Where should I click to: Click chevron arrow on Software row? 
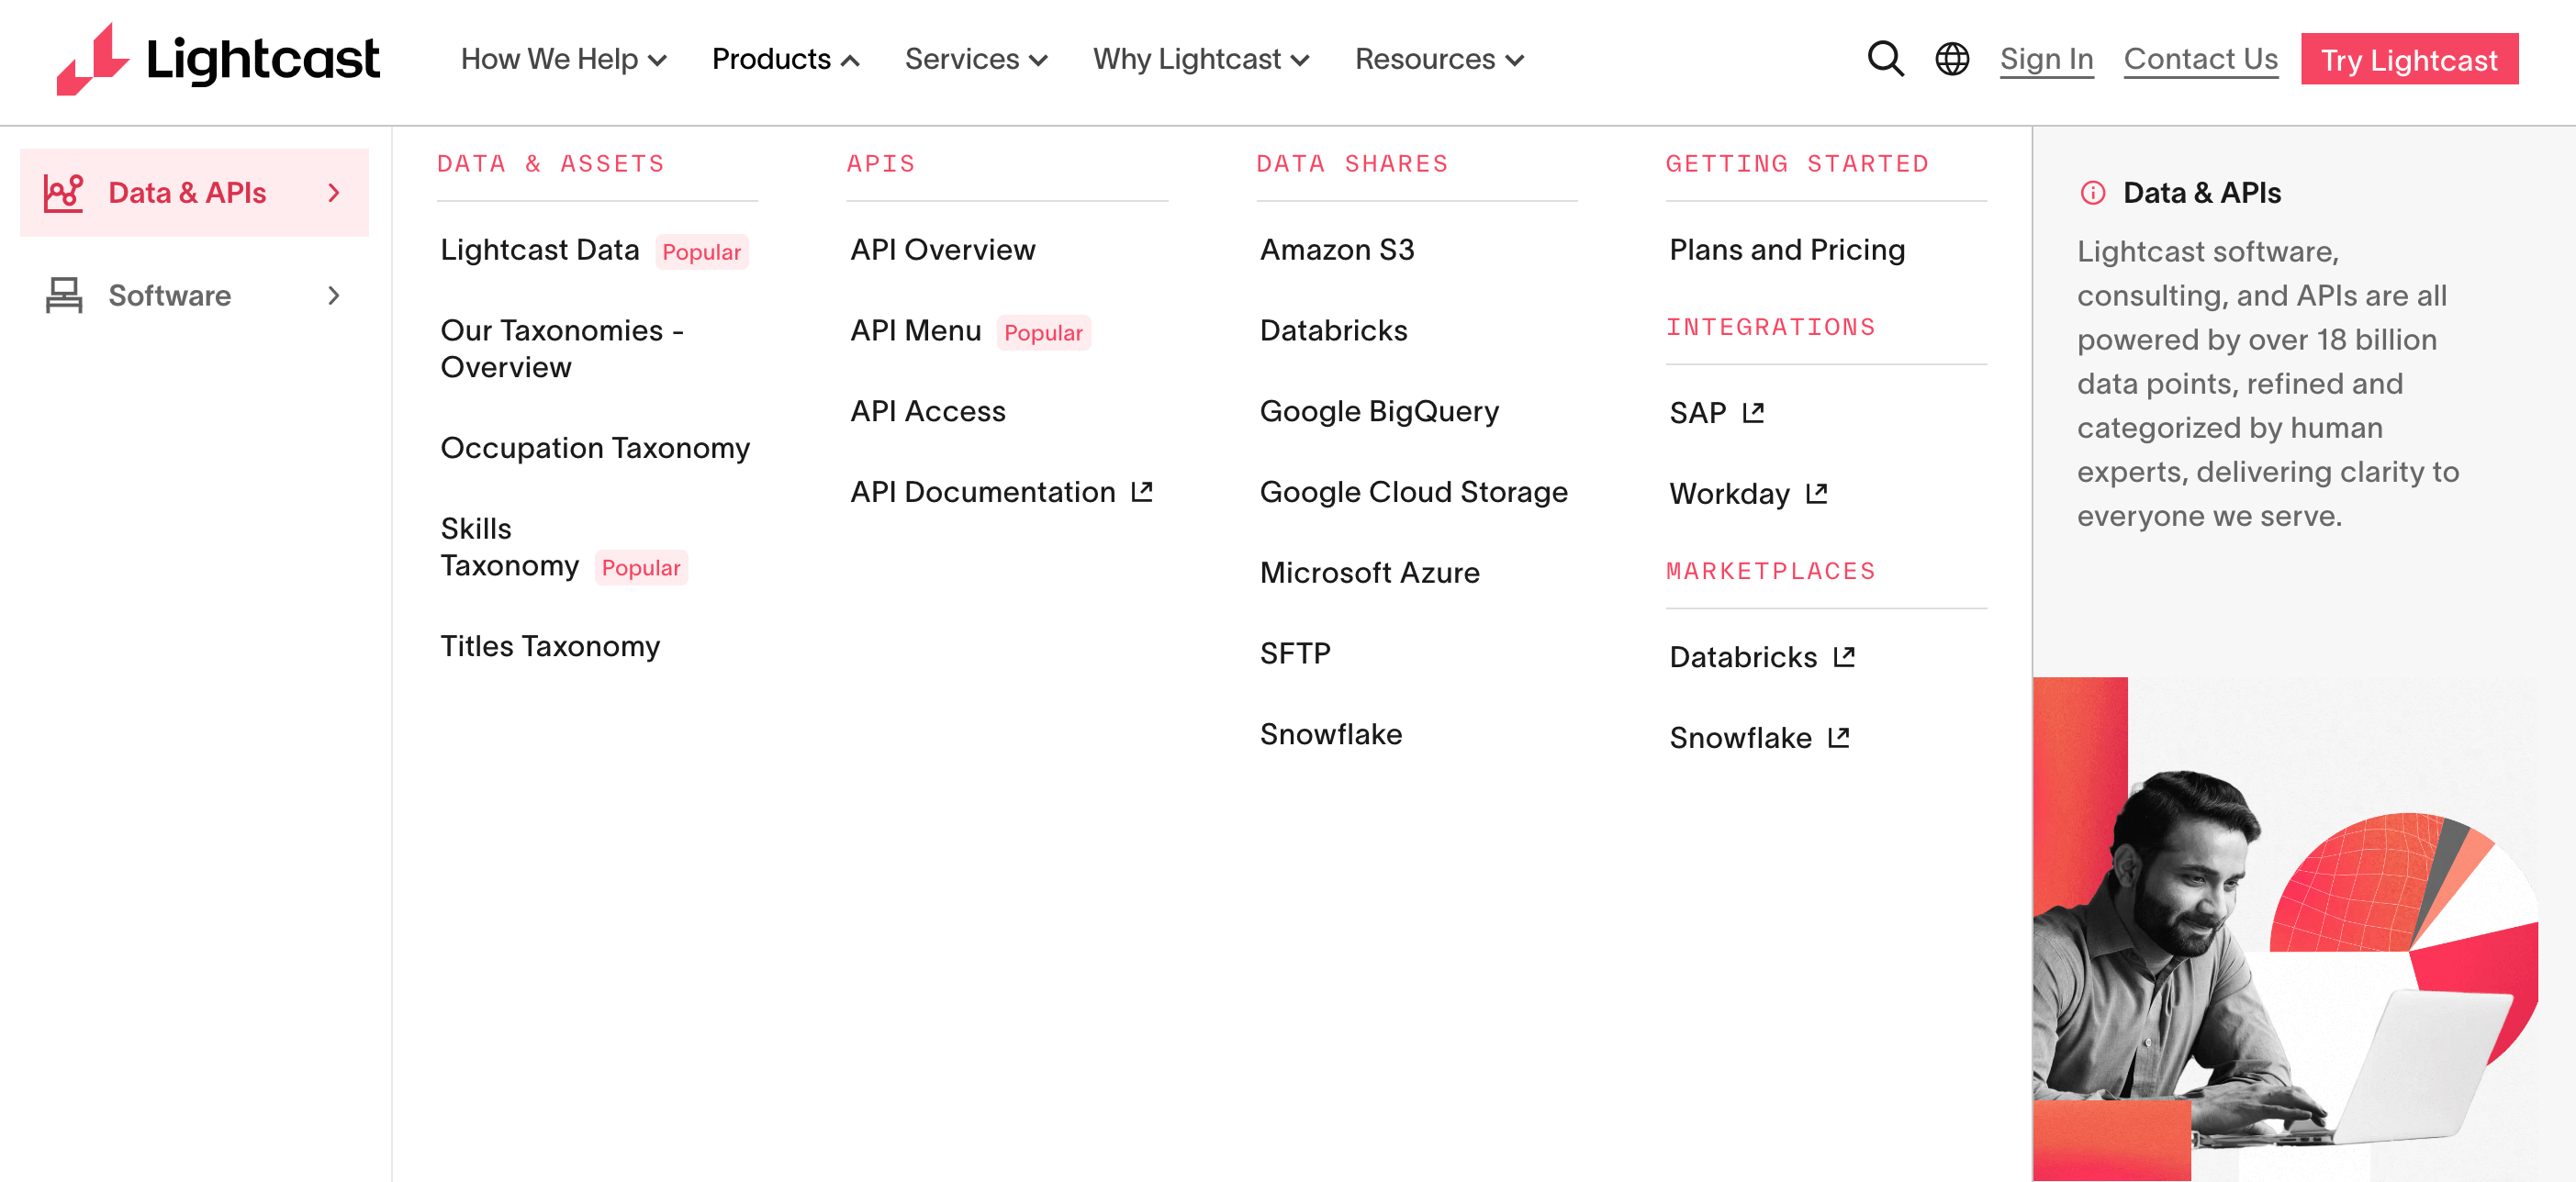click(x=334, y=295)
